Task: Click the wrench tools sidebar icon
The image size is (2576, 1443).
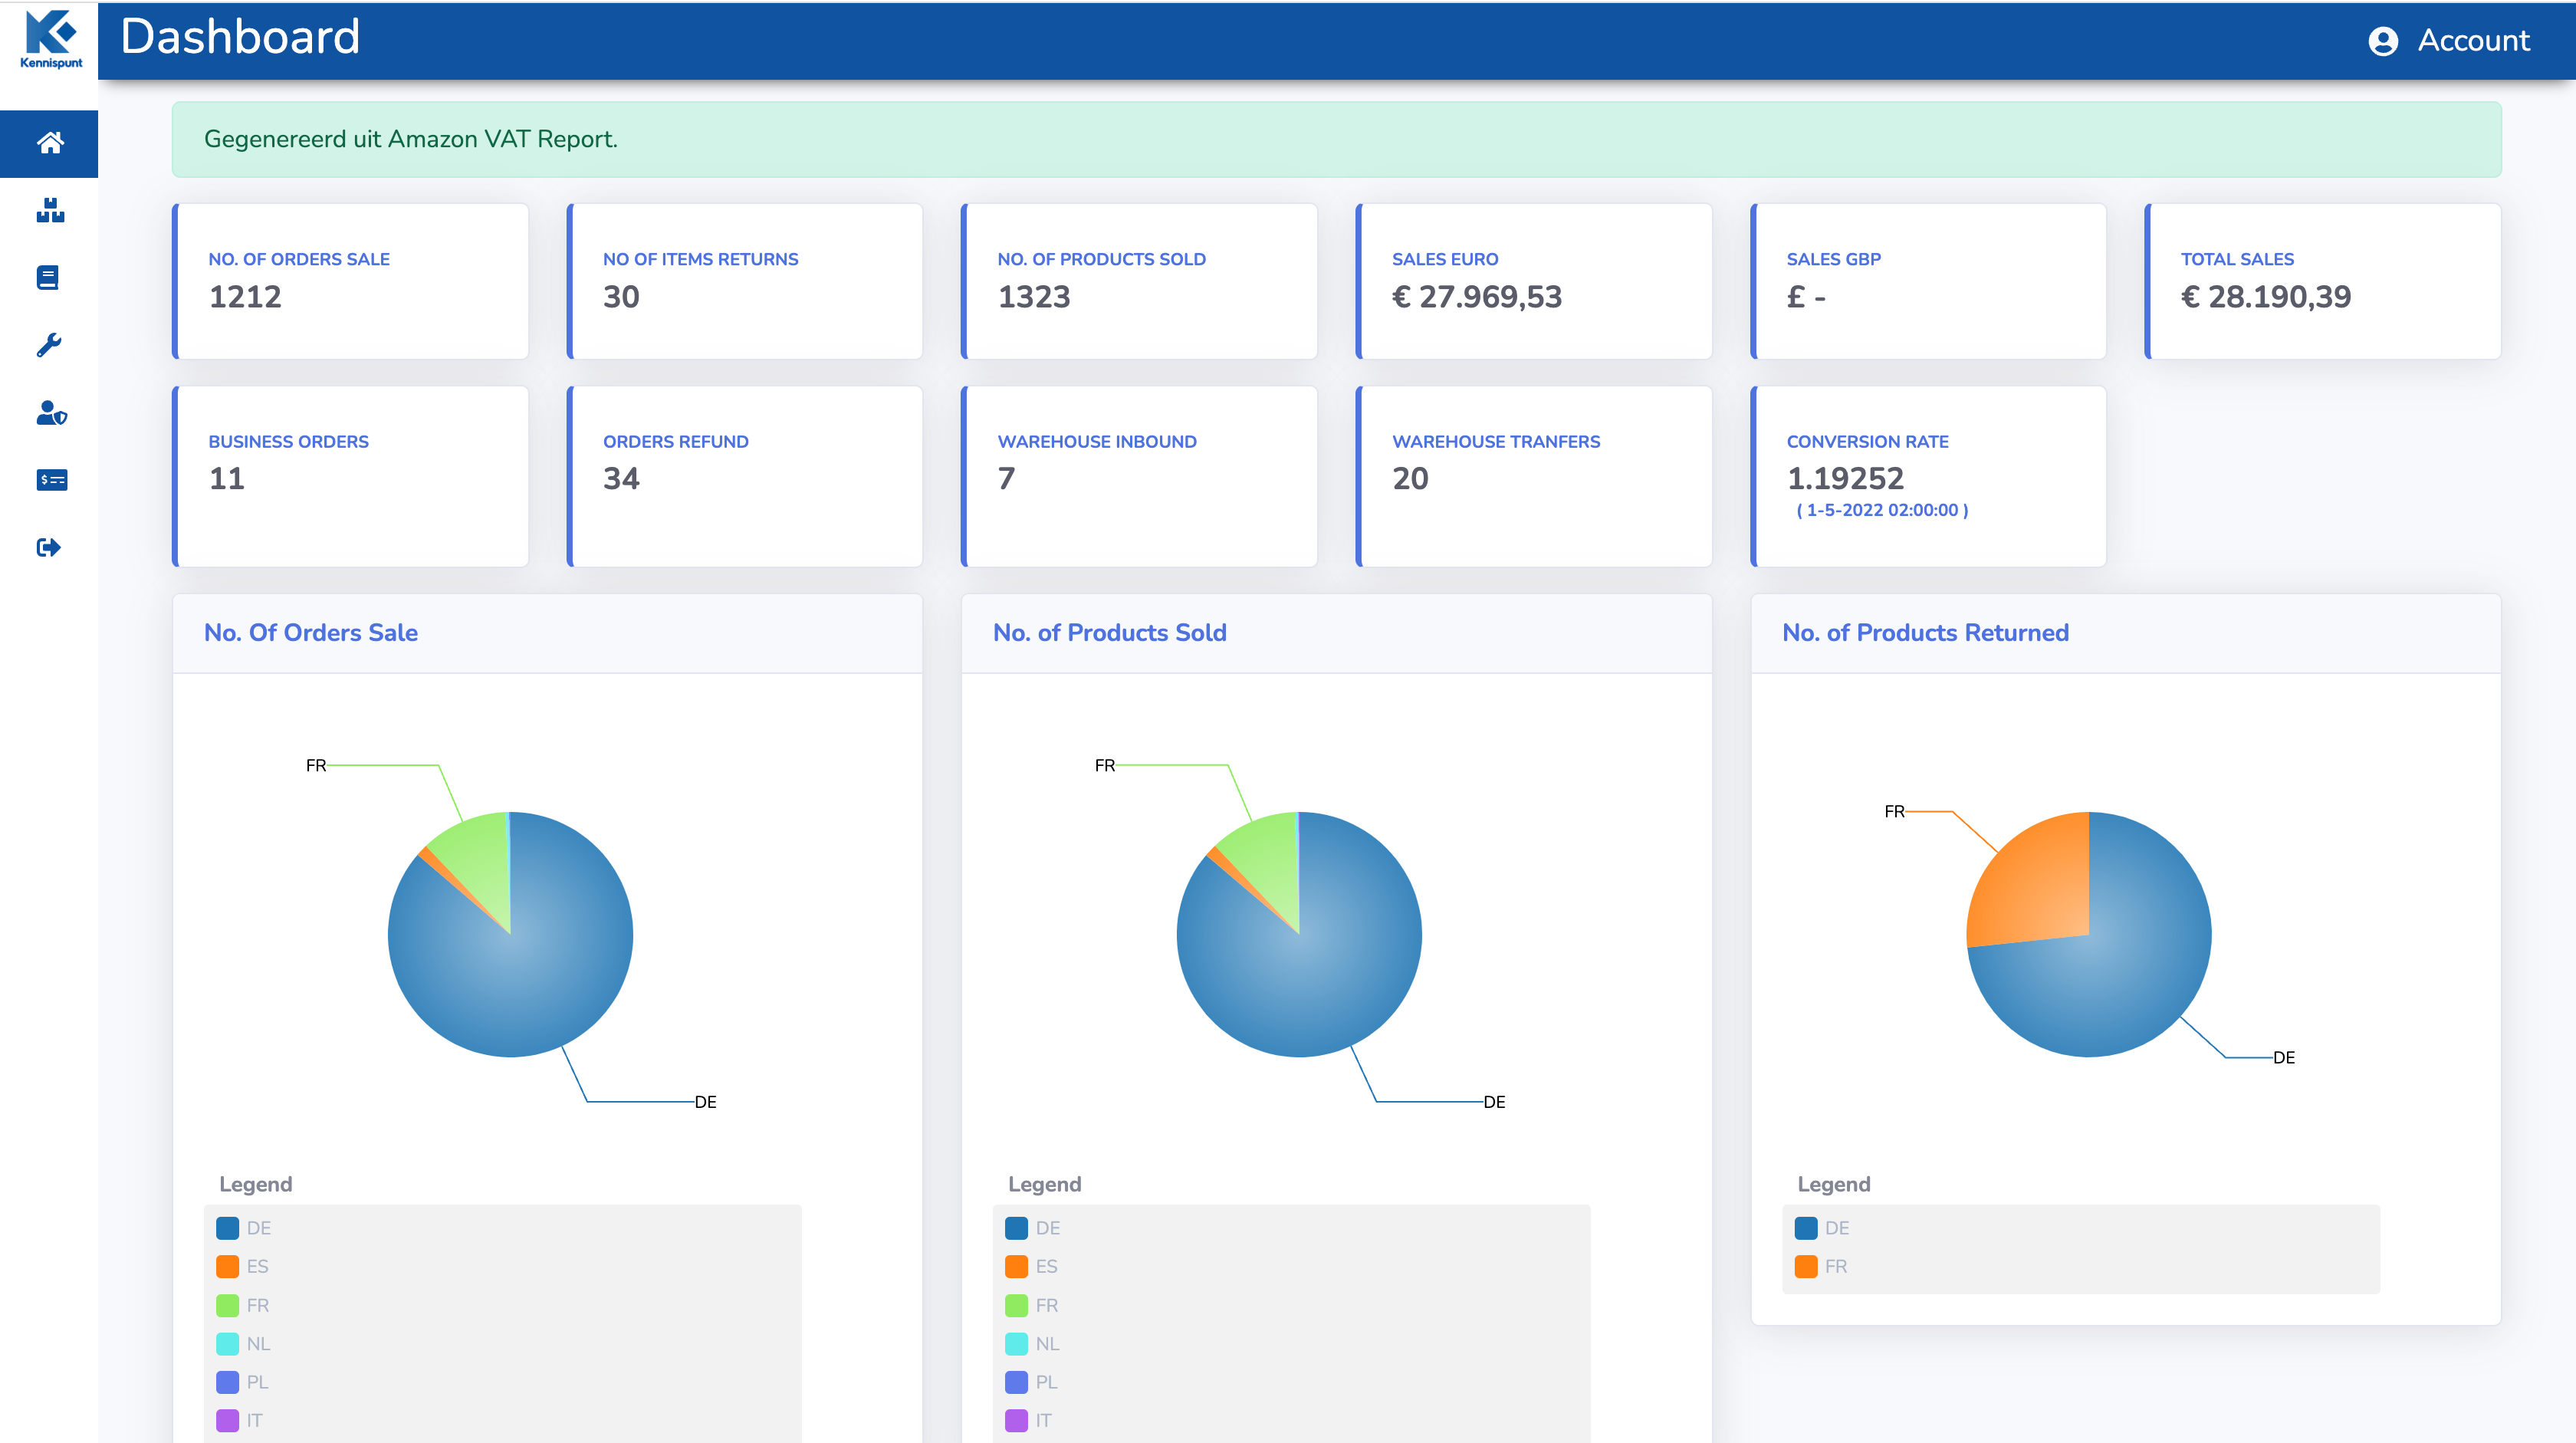Action: coord(49,345)
